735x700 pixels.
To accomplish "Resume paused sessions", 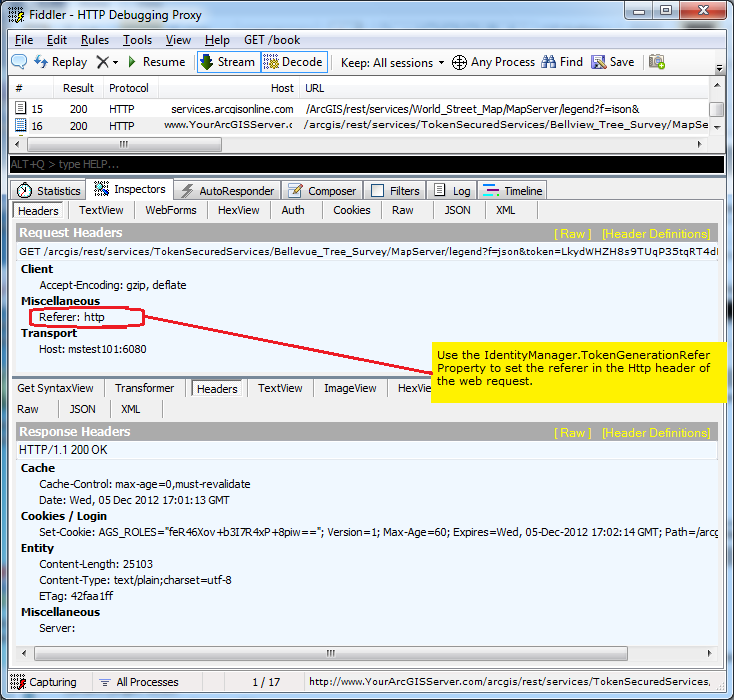I will (157, 62).
